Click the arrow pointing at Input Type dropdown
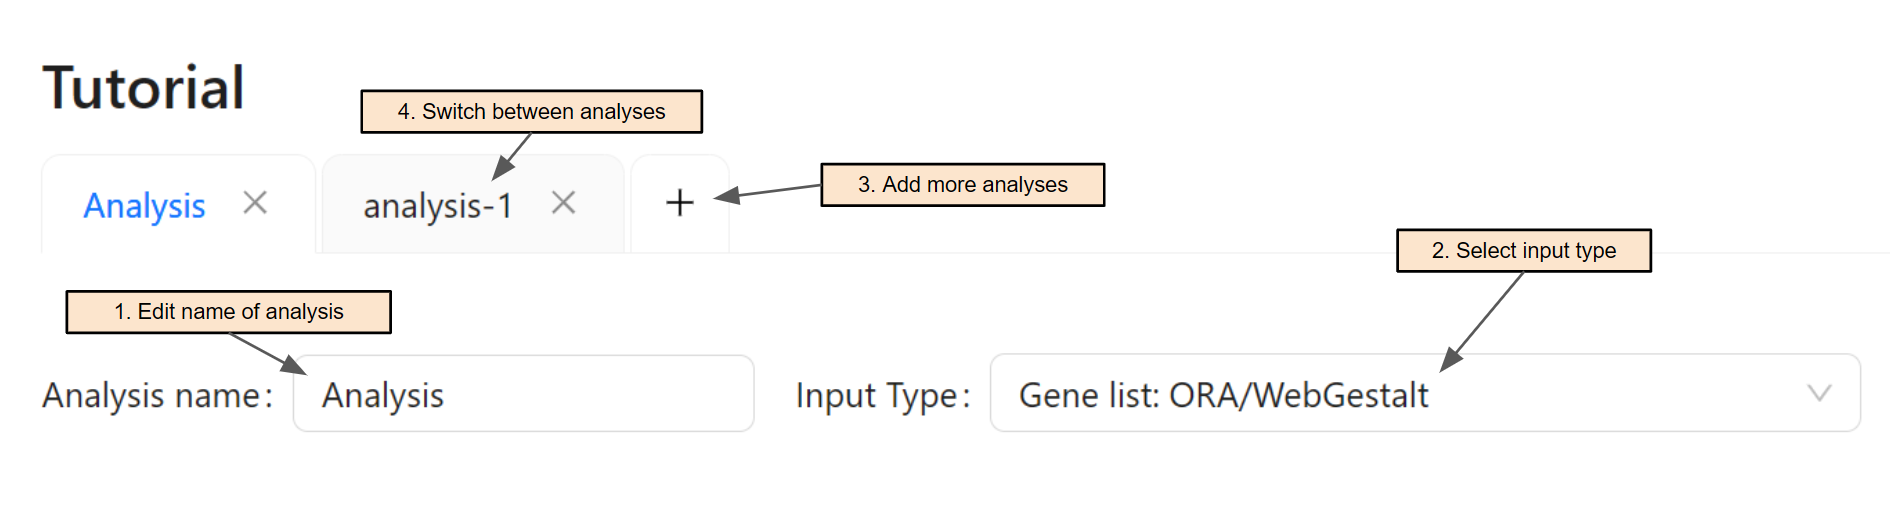This screenshot has height=508, width=1890. tap(1486, 318)
